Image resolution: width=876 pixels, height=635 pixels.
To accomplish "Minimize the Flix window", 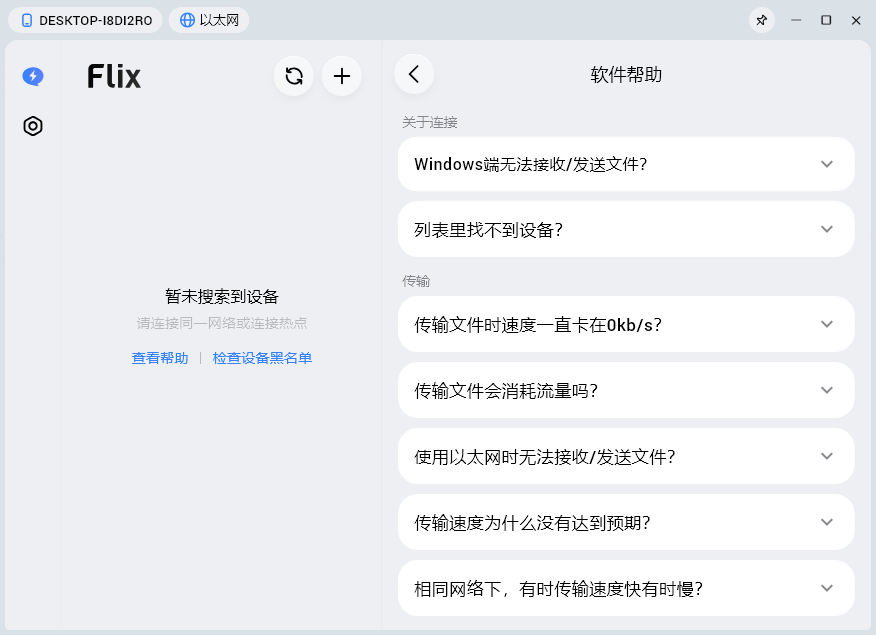I will coord(796,21).
